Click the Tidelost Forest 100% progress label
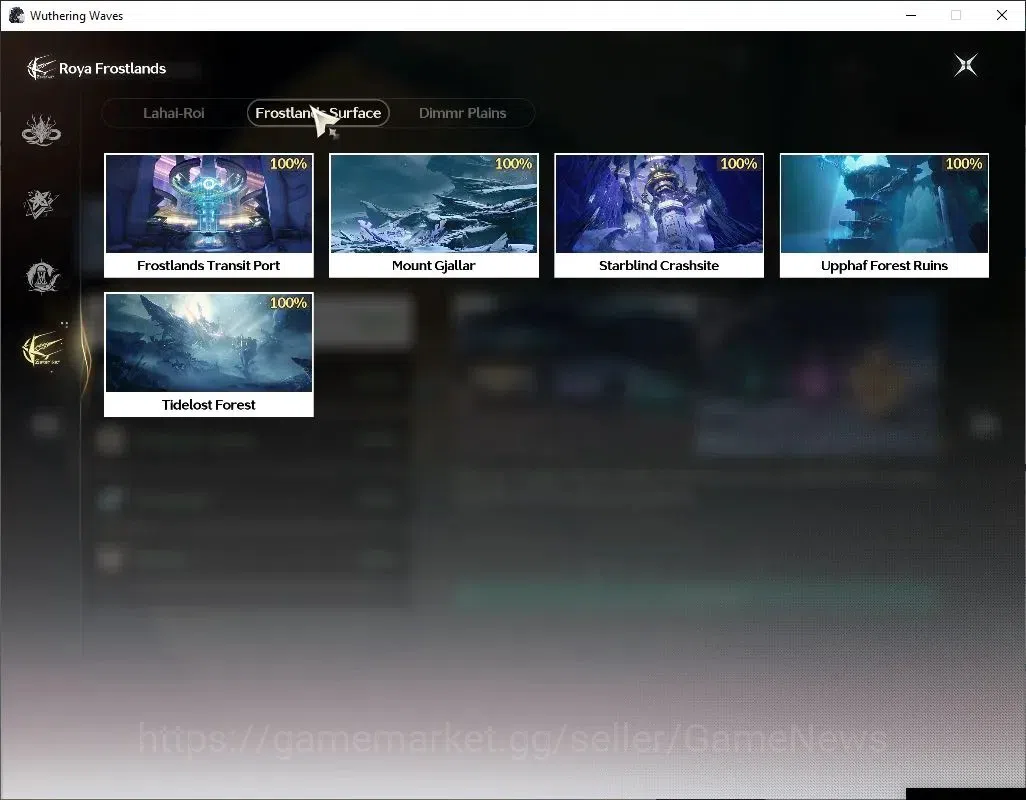1026x800 pixels. (x=289, y=303)
